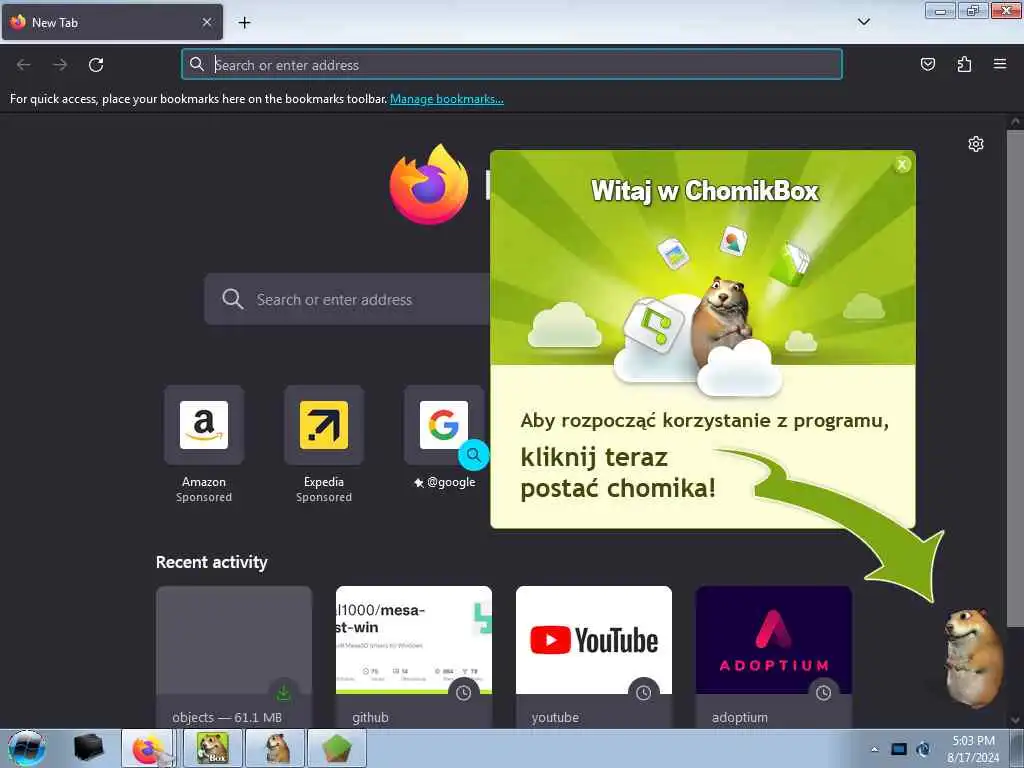
Task: Open the adoptium recent activity card
Action: pos(774,656)
